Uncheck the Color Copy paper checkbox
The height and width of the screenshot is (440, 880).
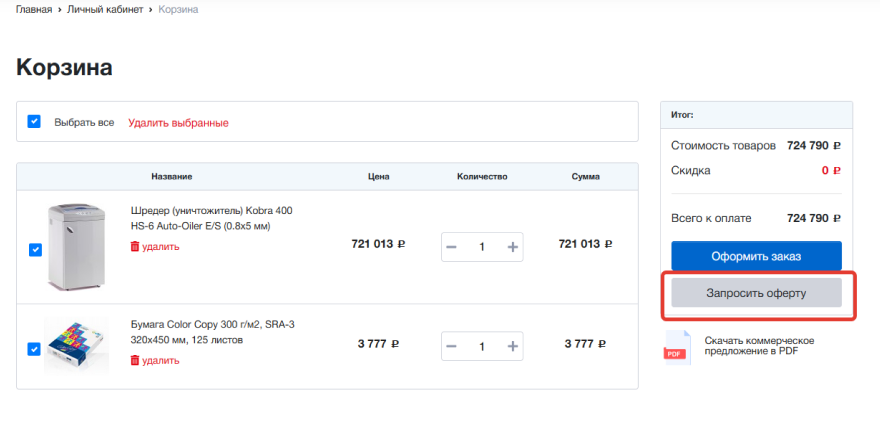34,349
